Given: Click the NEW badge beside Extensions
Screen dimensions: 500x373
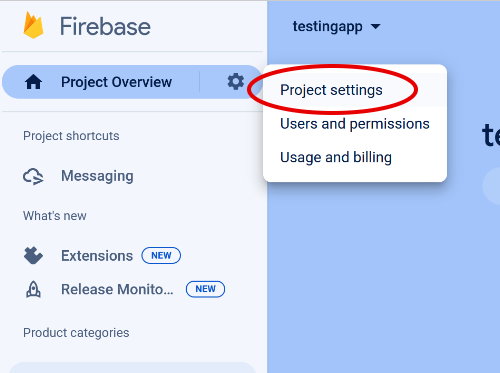Looking at the screenshot, I should (x=161, y=256).
